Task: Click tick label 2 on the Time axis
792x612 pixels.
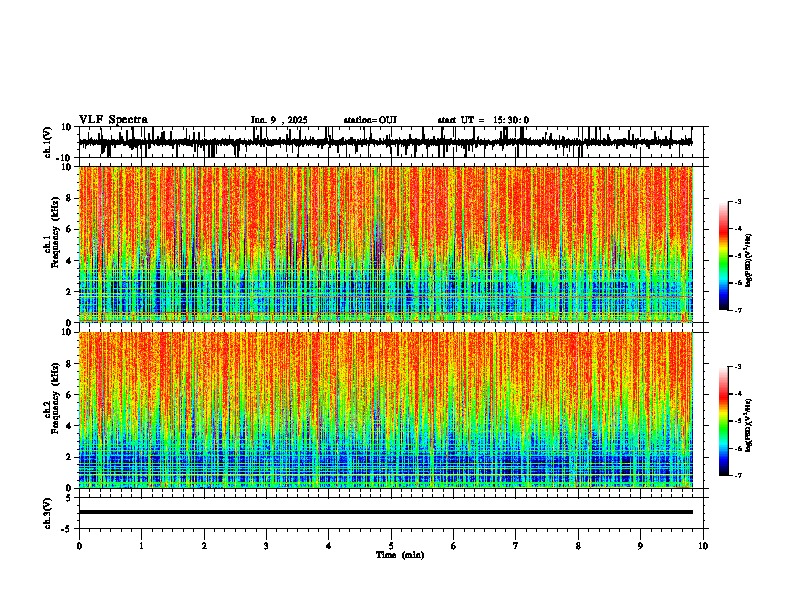Action: tap(204, 546)
